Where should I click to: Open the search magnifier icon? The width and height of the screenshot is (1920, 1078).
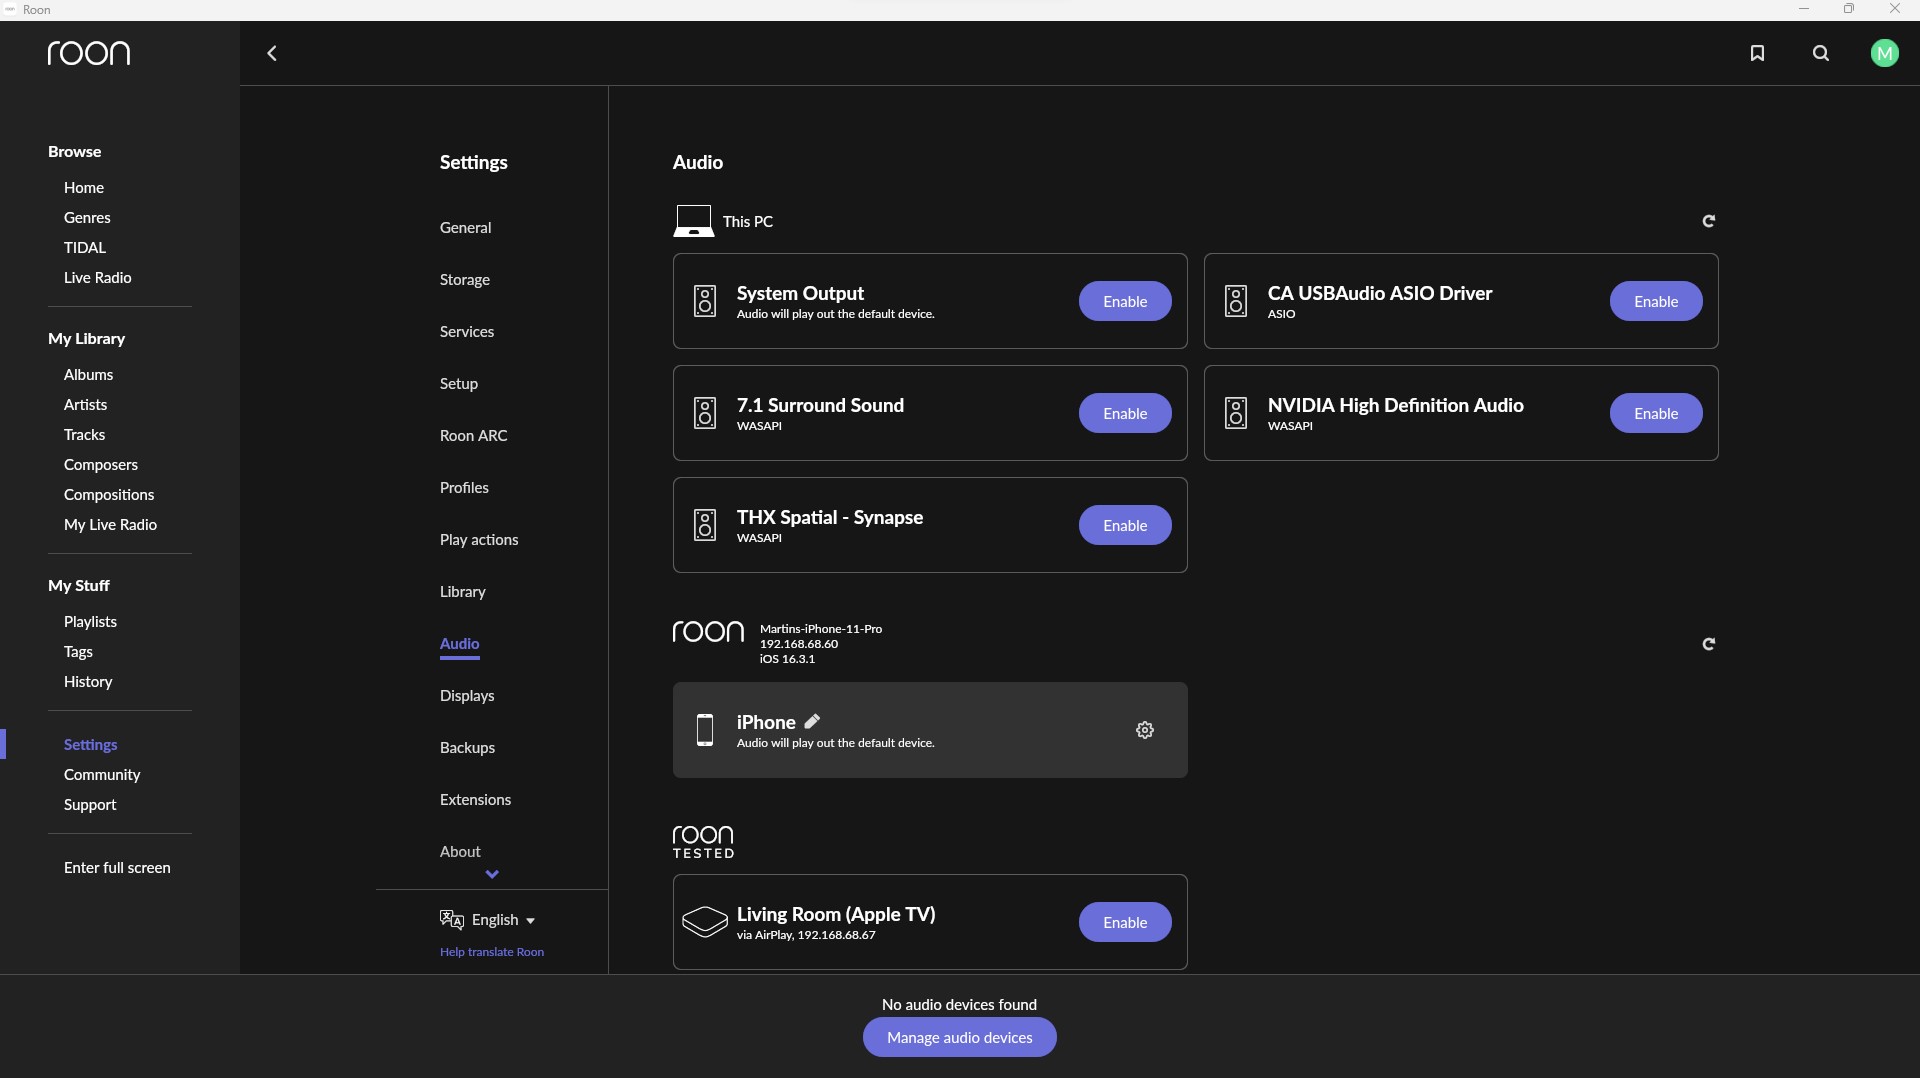click(1821, 53)
